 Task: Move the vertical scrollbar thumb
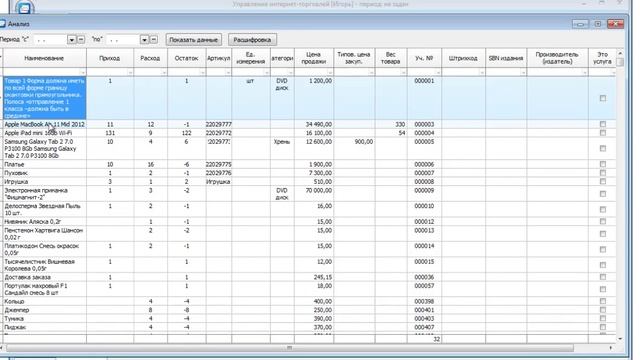[x=620, y=62]
